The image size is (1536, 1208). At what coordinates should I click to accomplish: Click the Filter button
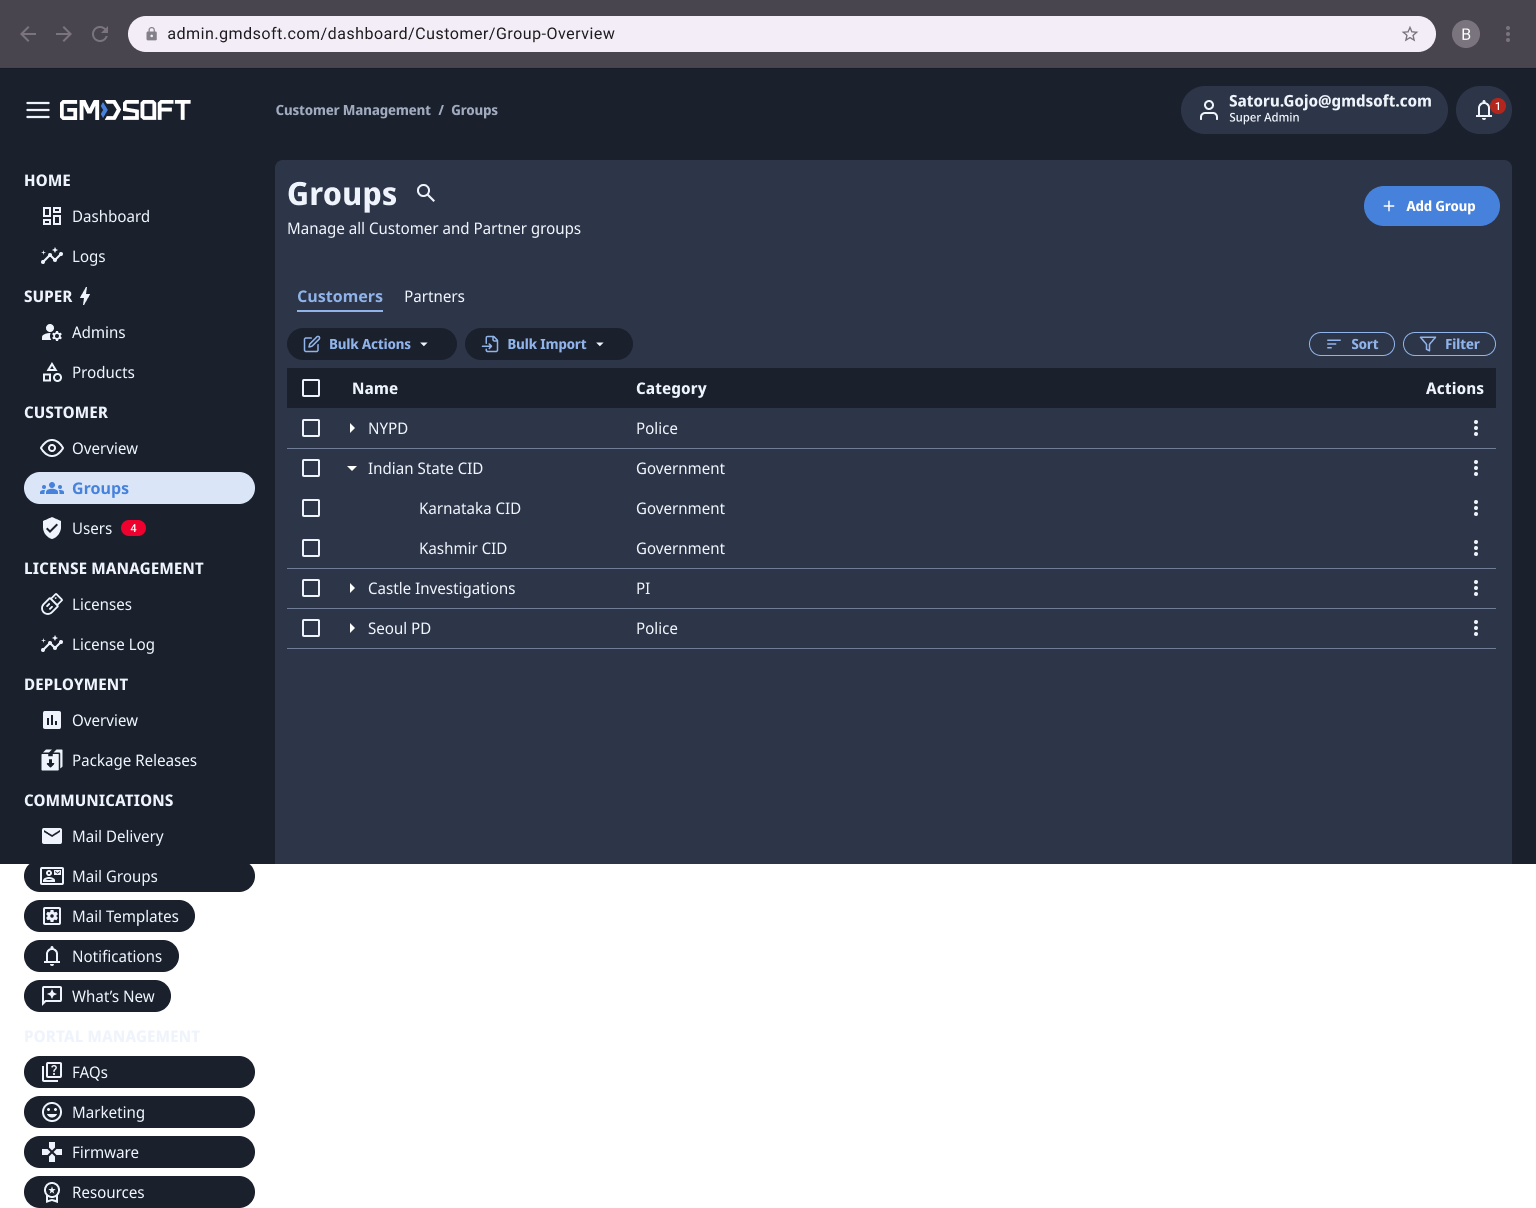[1449, 344]
